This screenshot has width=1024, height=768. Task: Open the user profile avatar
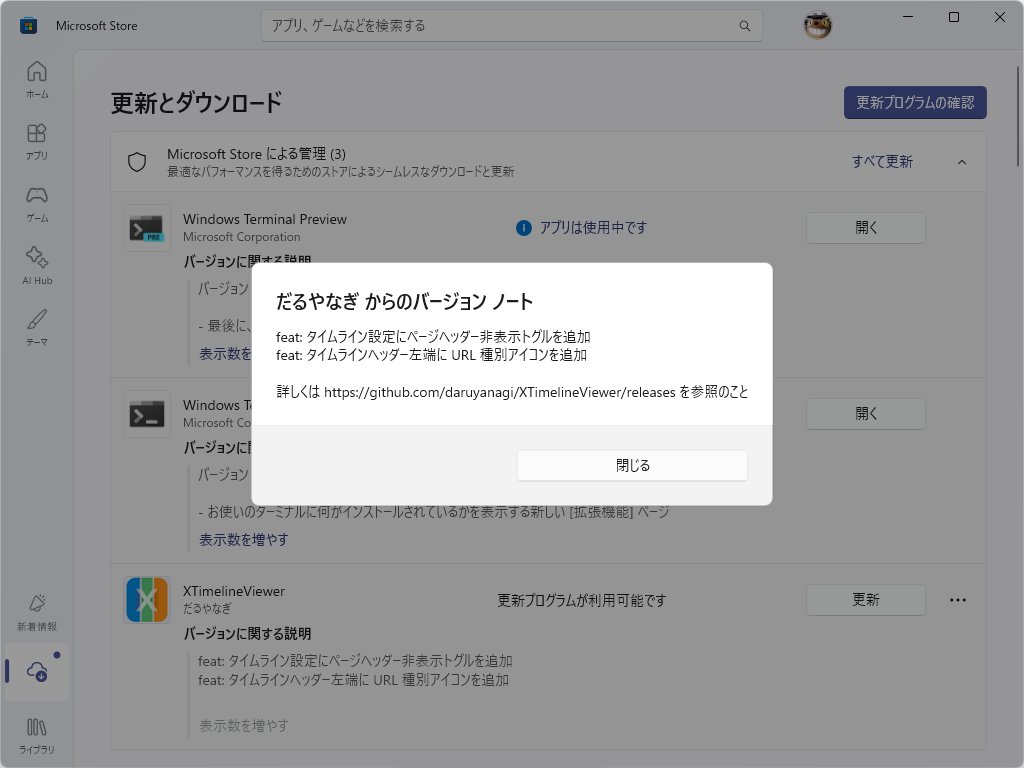(817, 25)
